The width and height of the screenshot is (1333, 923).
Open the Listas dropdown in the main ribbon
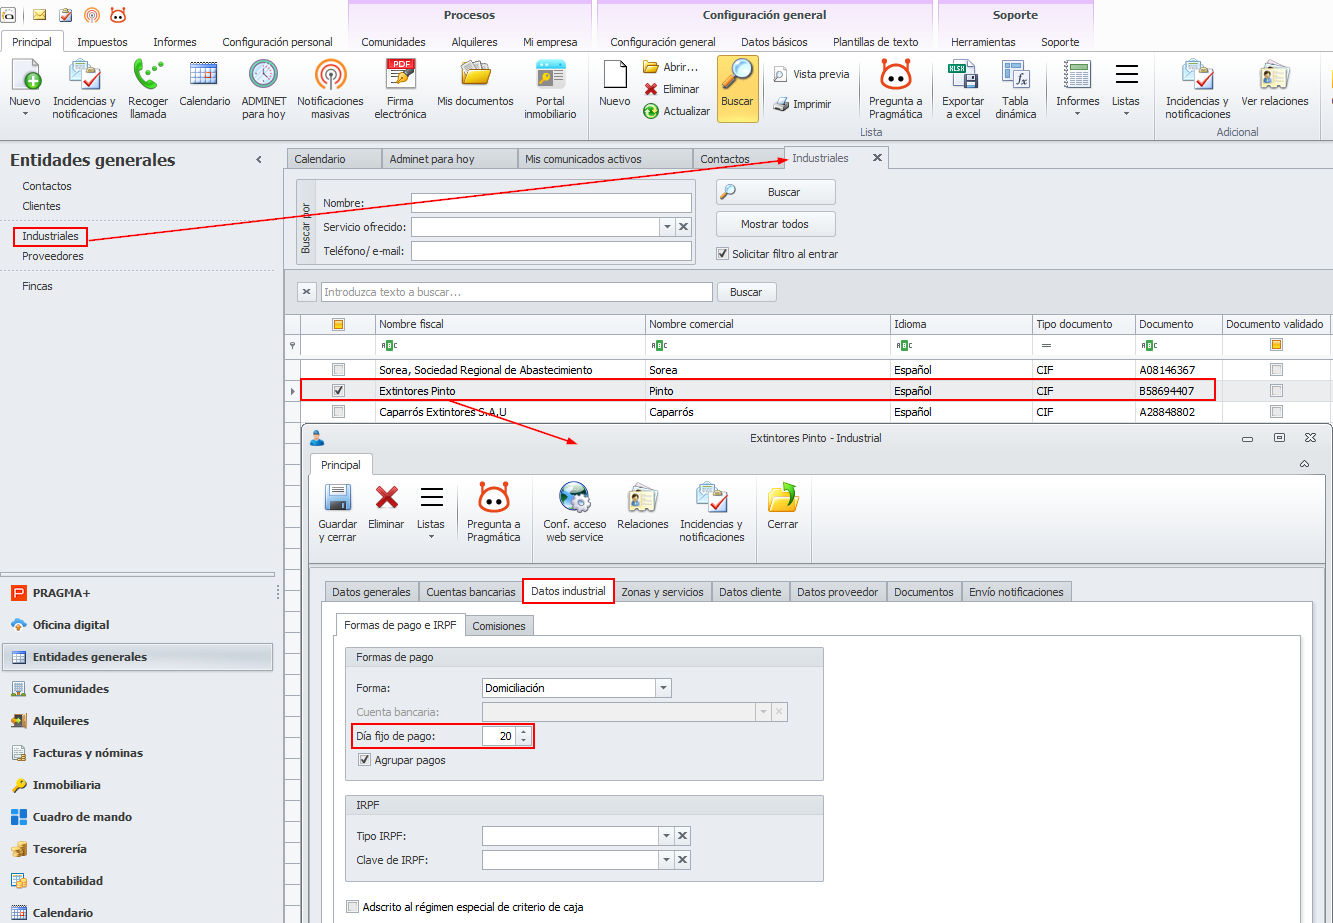coord(1126,89)
